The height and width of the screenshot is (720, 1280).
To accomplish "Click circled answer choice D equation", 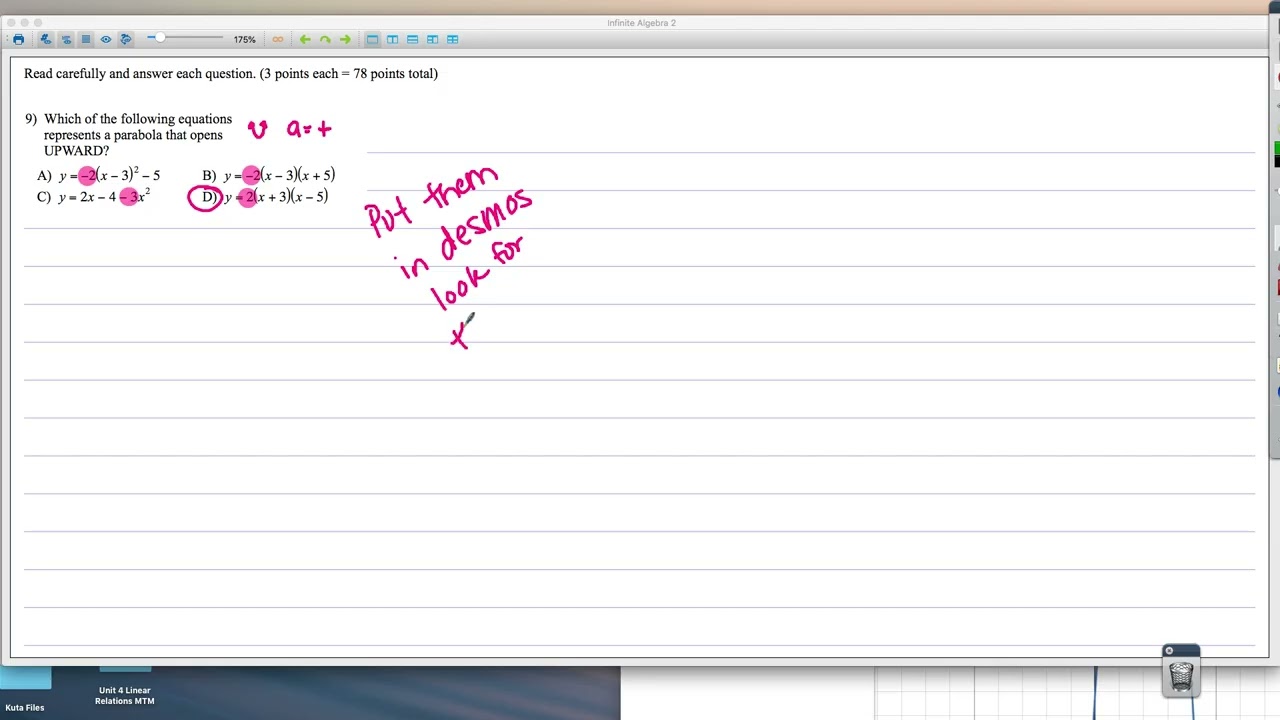I will point(276,197).
